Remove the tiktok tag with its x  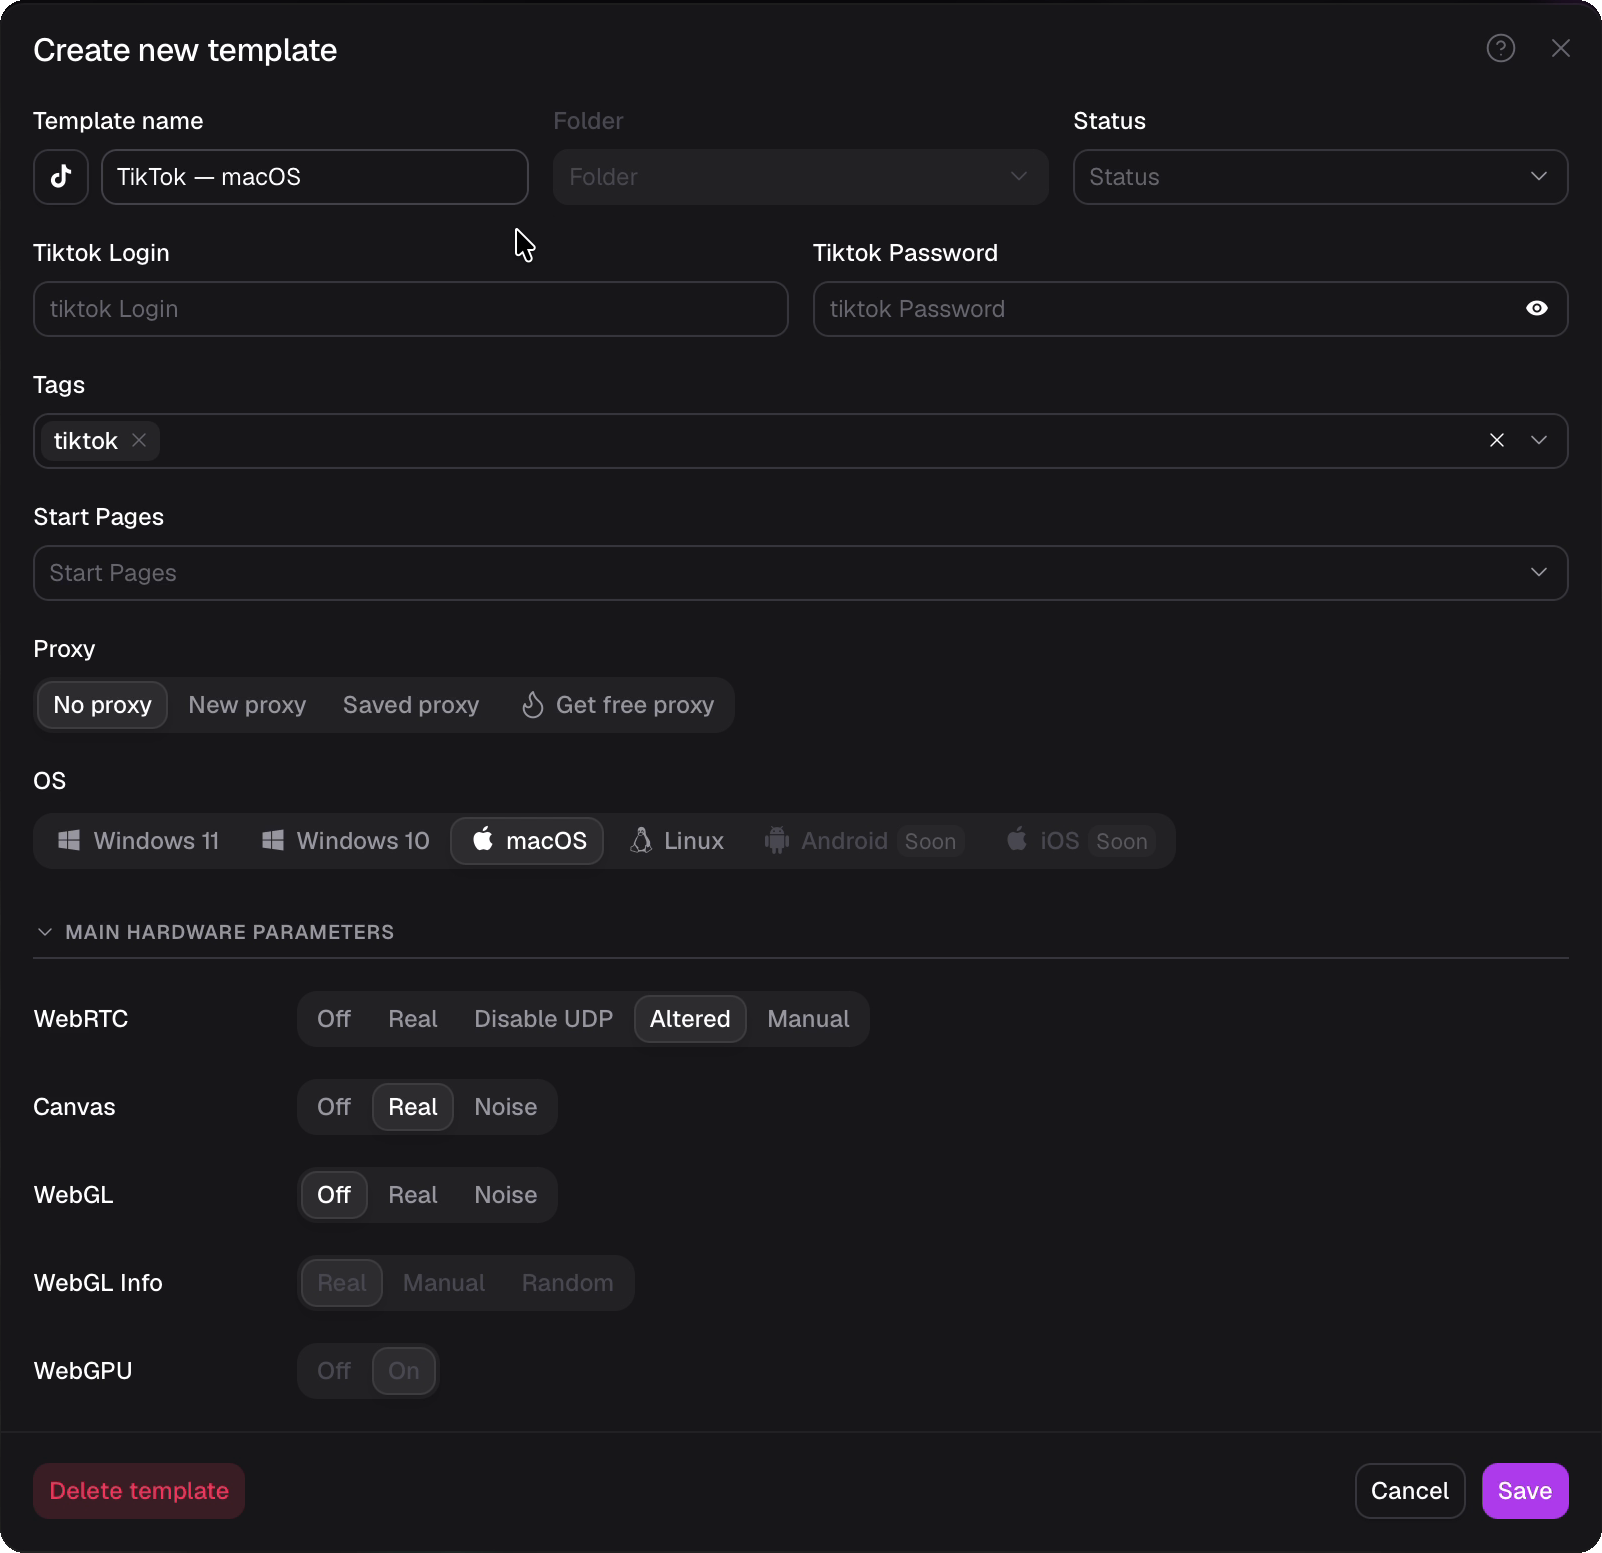(x=139, y=440)
